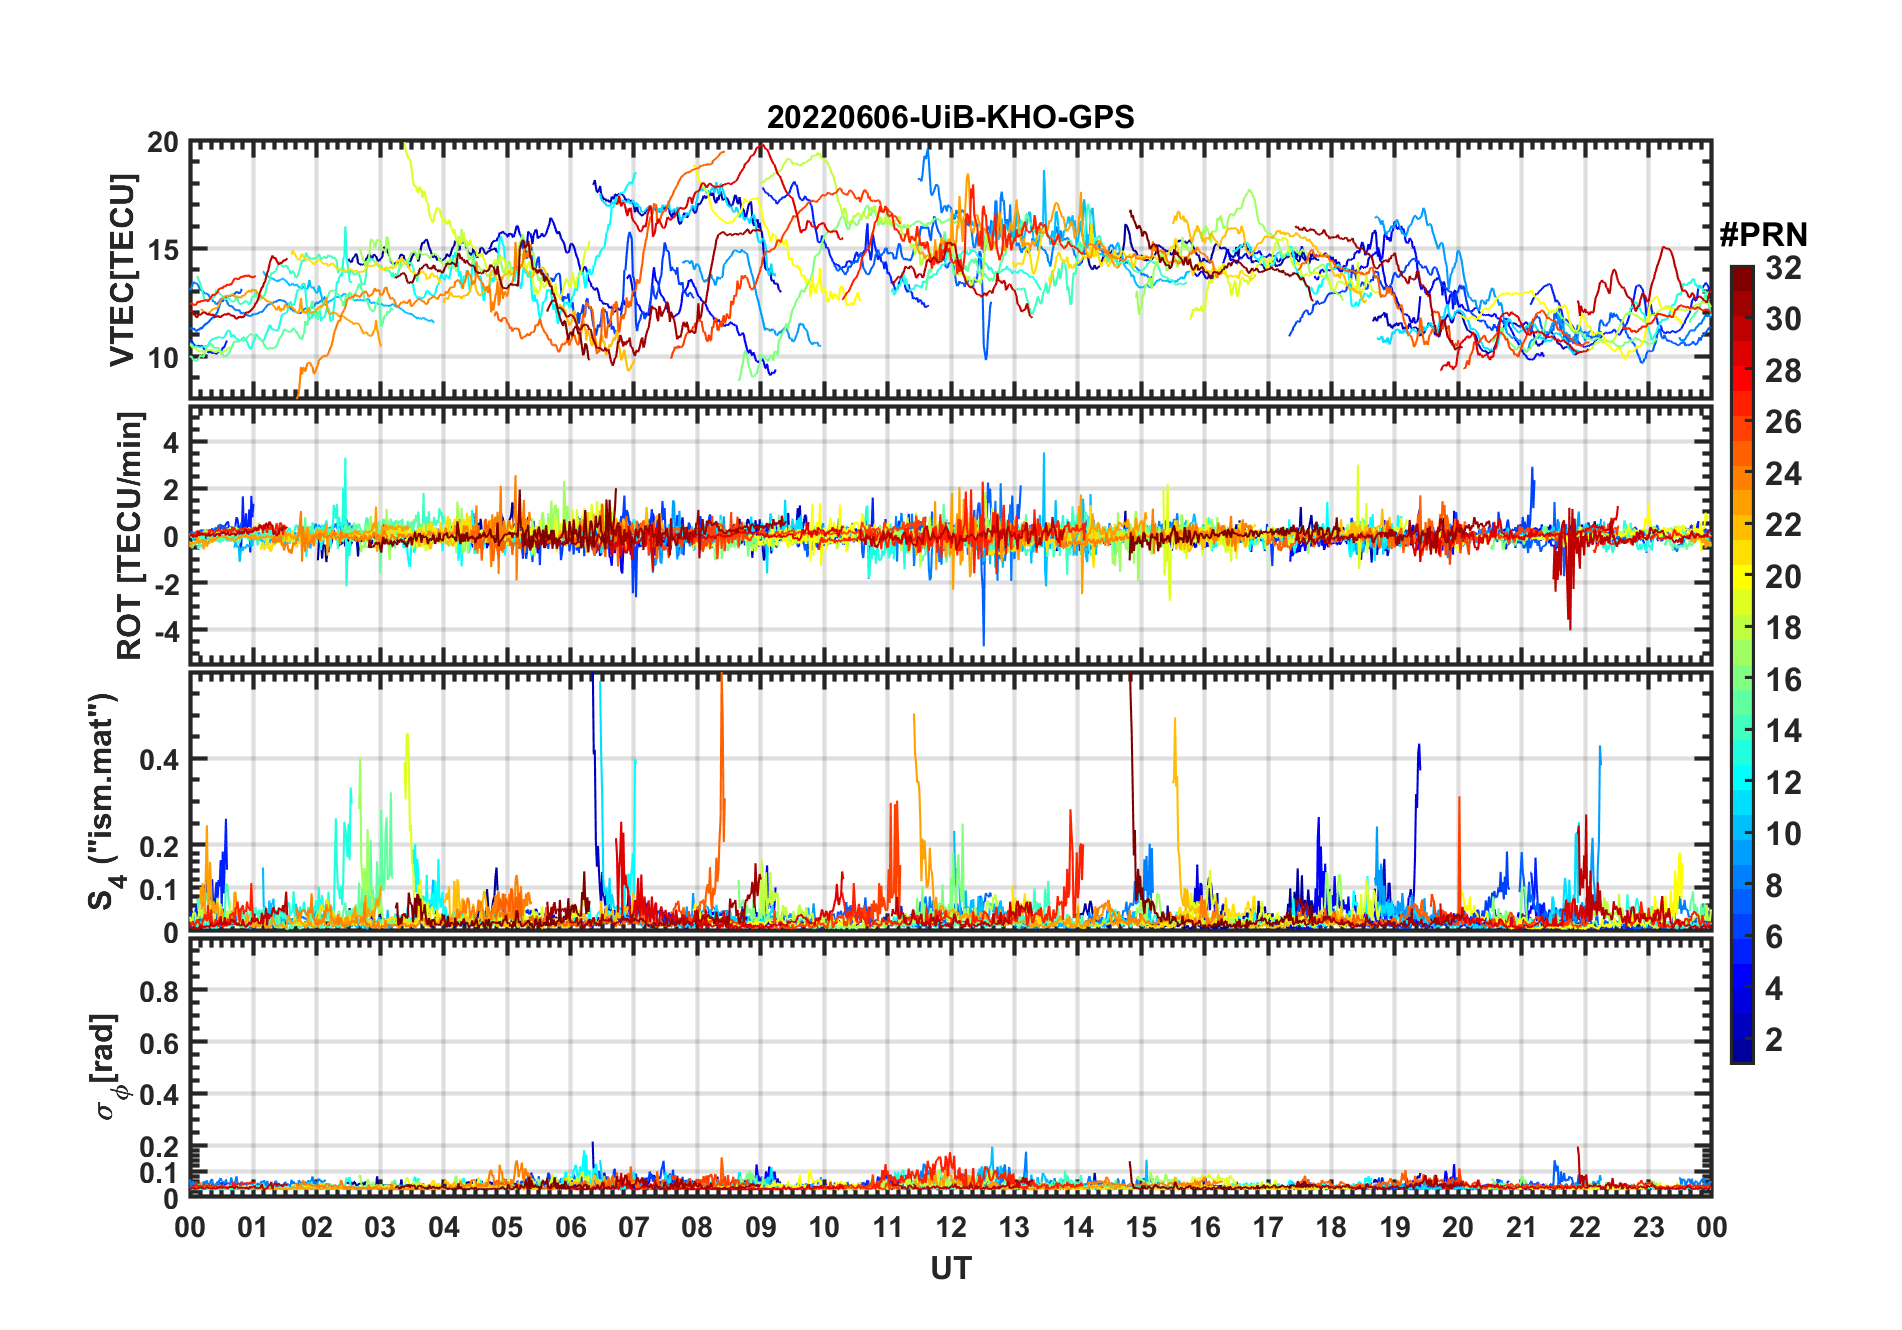Click the "0.2" tick on sigma-phi axis
Image resolution: width=1902 pixels, height=1330 pixels.
point(159,1147)
